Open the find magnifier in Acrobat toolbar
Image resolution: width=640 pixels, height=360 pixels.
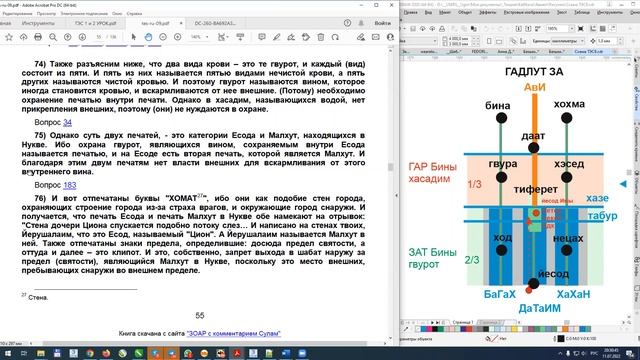(x=53, y=37)
